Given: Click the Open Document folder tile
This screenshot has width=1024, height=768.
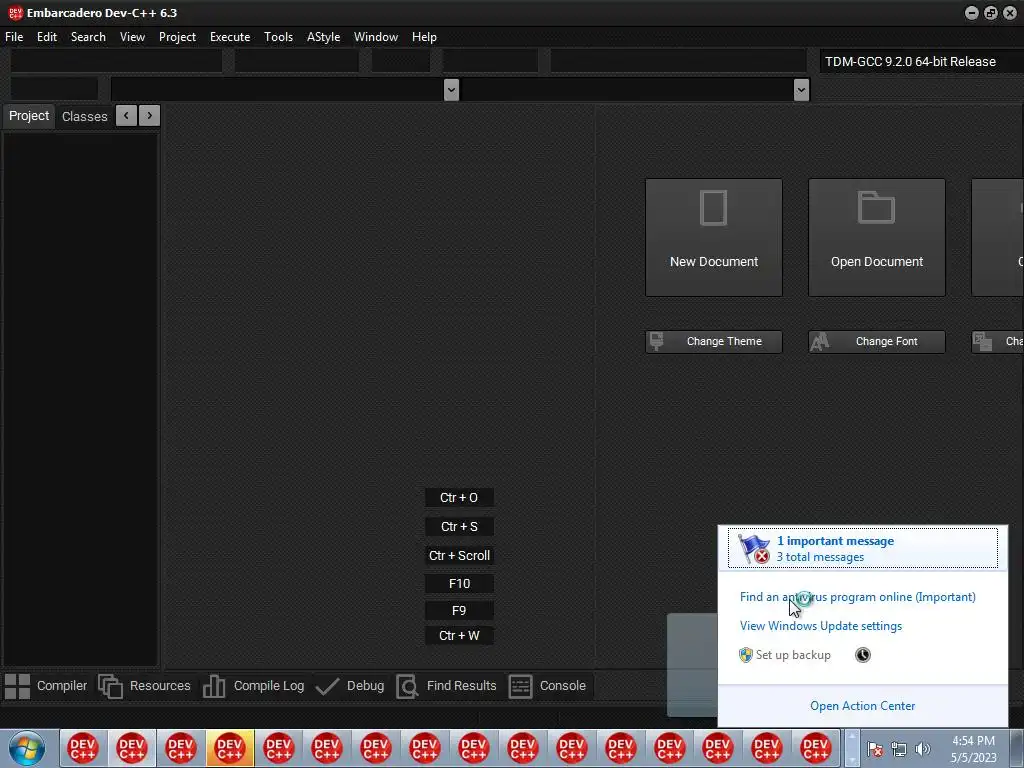Looking at the screenshot, I should click(x=876, y=237).
